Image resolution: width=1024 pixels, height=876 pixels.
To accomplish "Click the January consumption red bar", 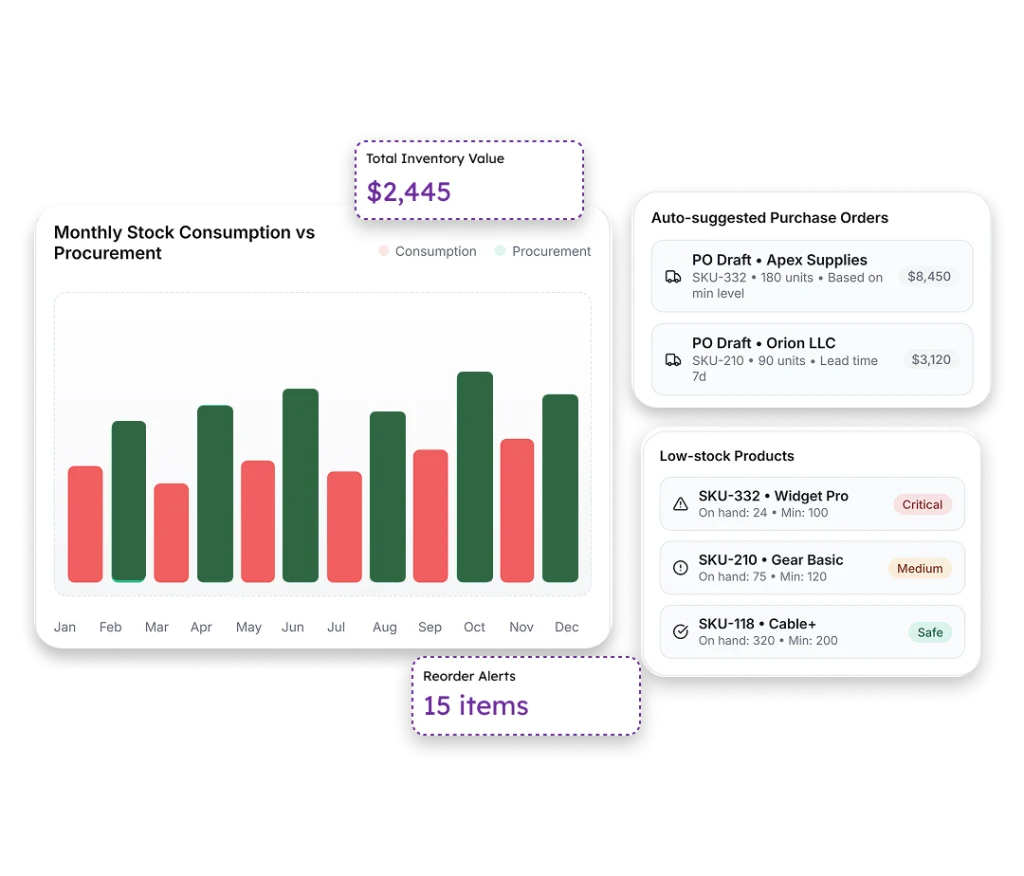I will coord(85,524).
